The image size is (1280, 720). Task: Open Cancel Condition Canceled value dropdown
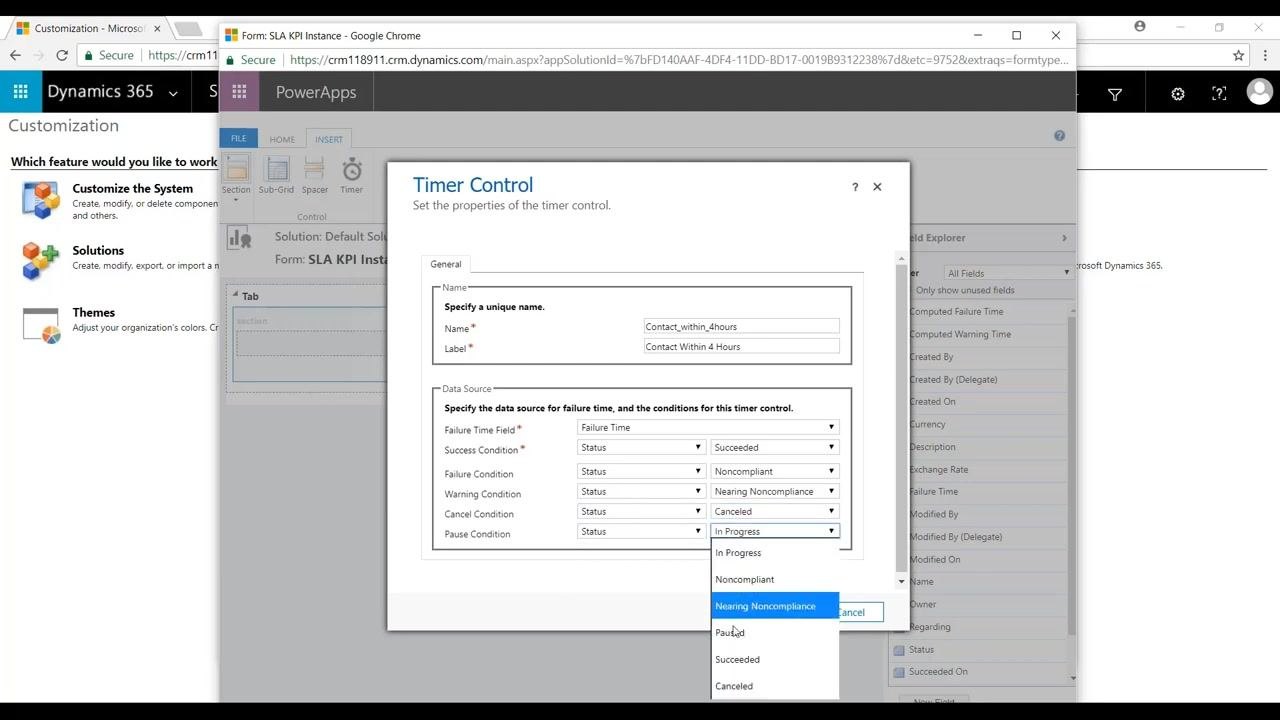click(x=775, y=511)
